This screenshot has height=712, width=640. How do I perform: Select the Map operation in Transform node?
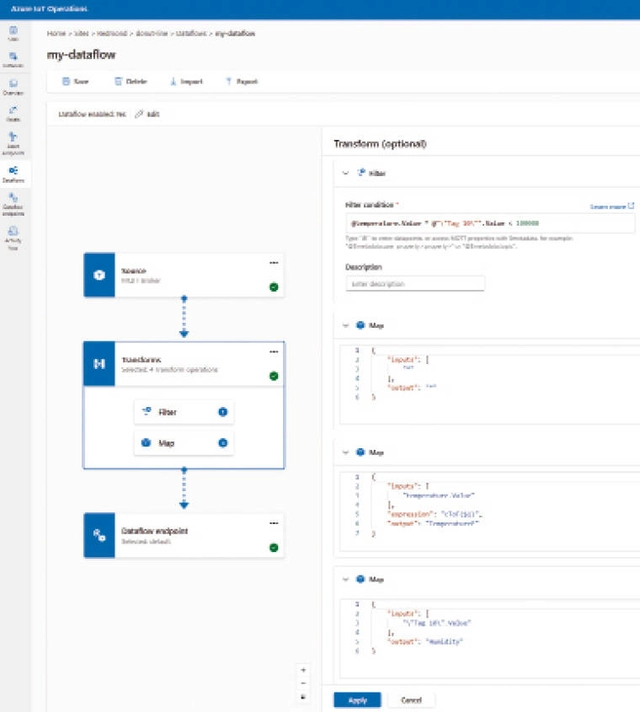coord(184,443)
